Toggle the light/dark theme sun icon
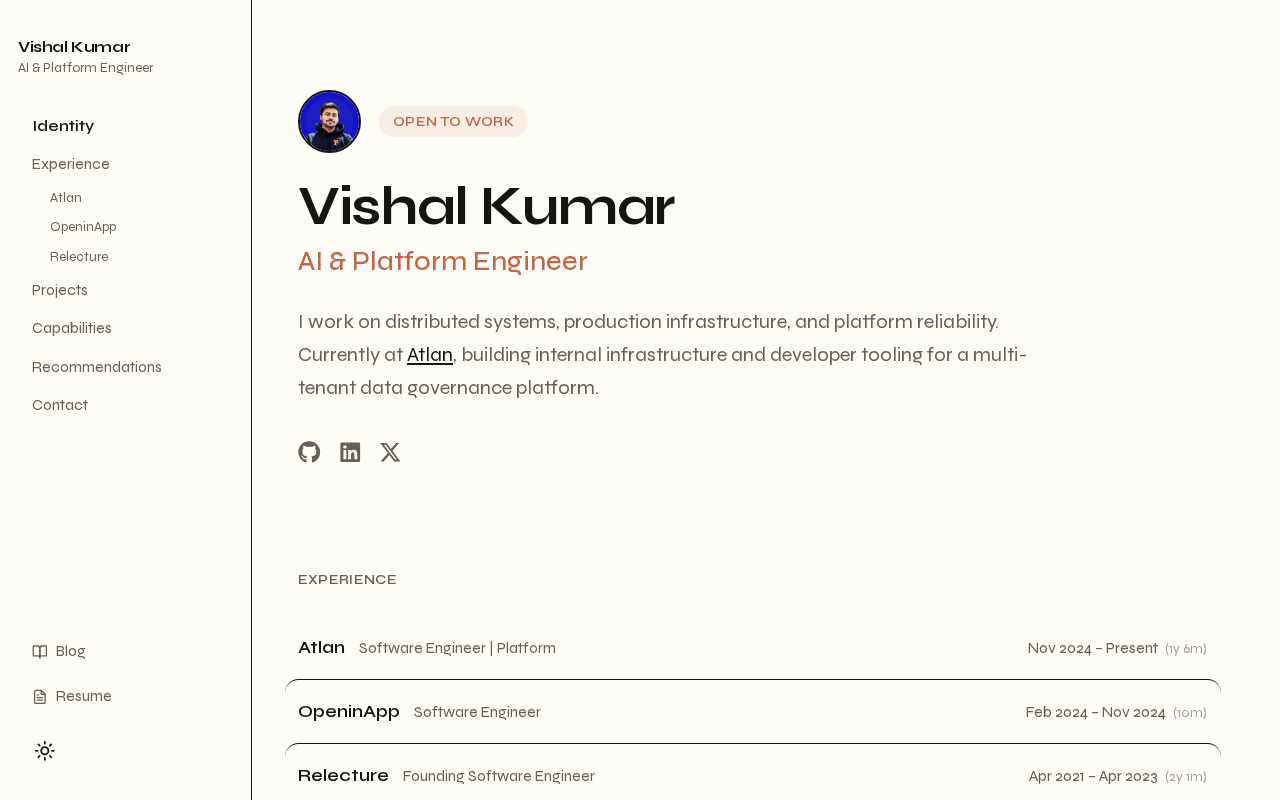 (x=45, y=751)
